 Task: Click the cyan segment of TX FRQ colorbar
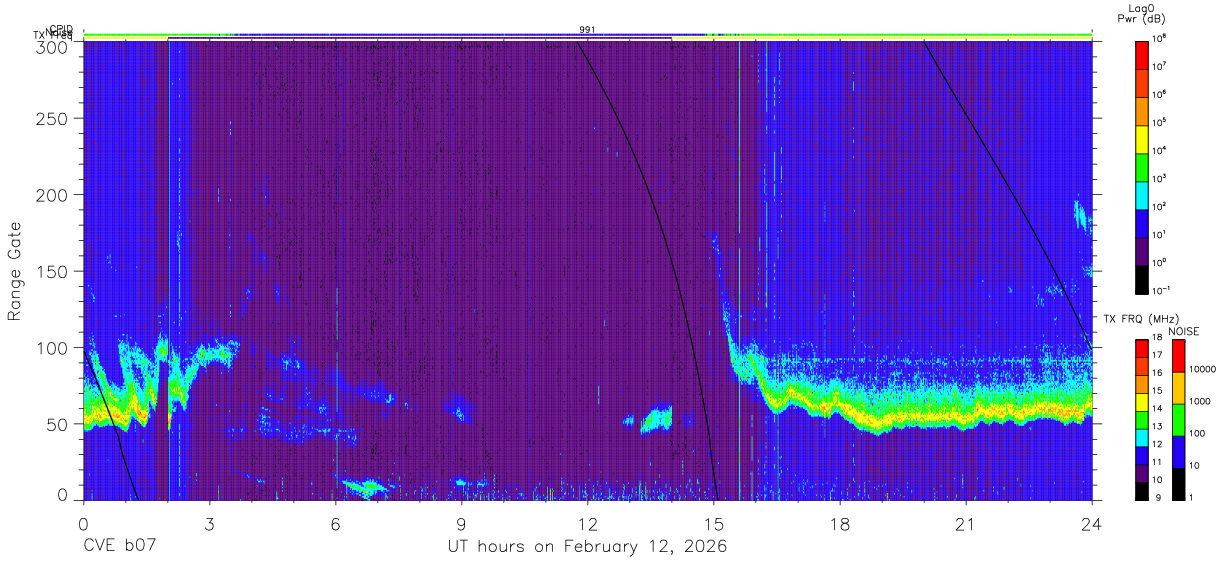[x=1142, y=437]
